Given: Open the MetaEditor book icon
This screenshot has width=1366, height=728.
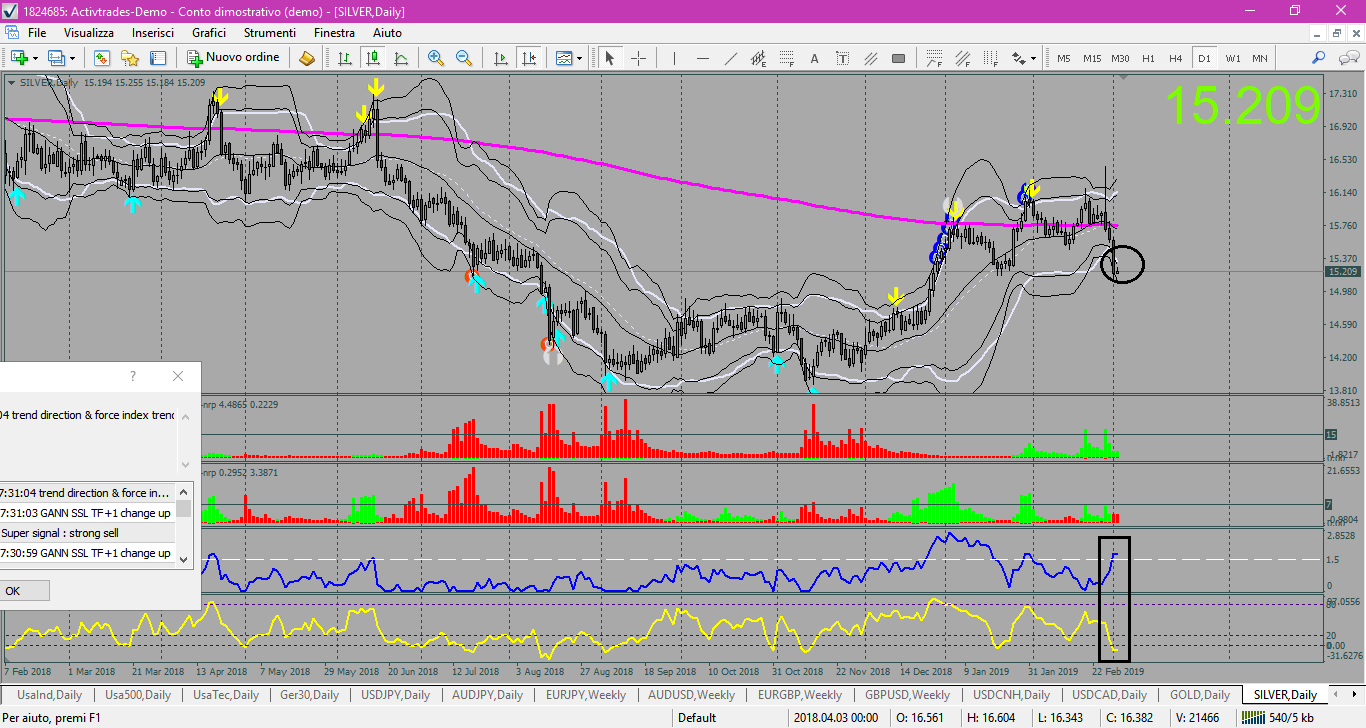Looking at the screenshot, I should 307,58.
